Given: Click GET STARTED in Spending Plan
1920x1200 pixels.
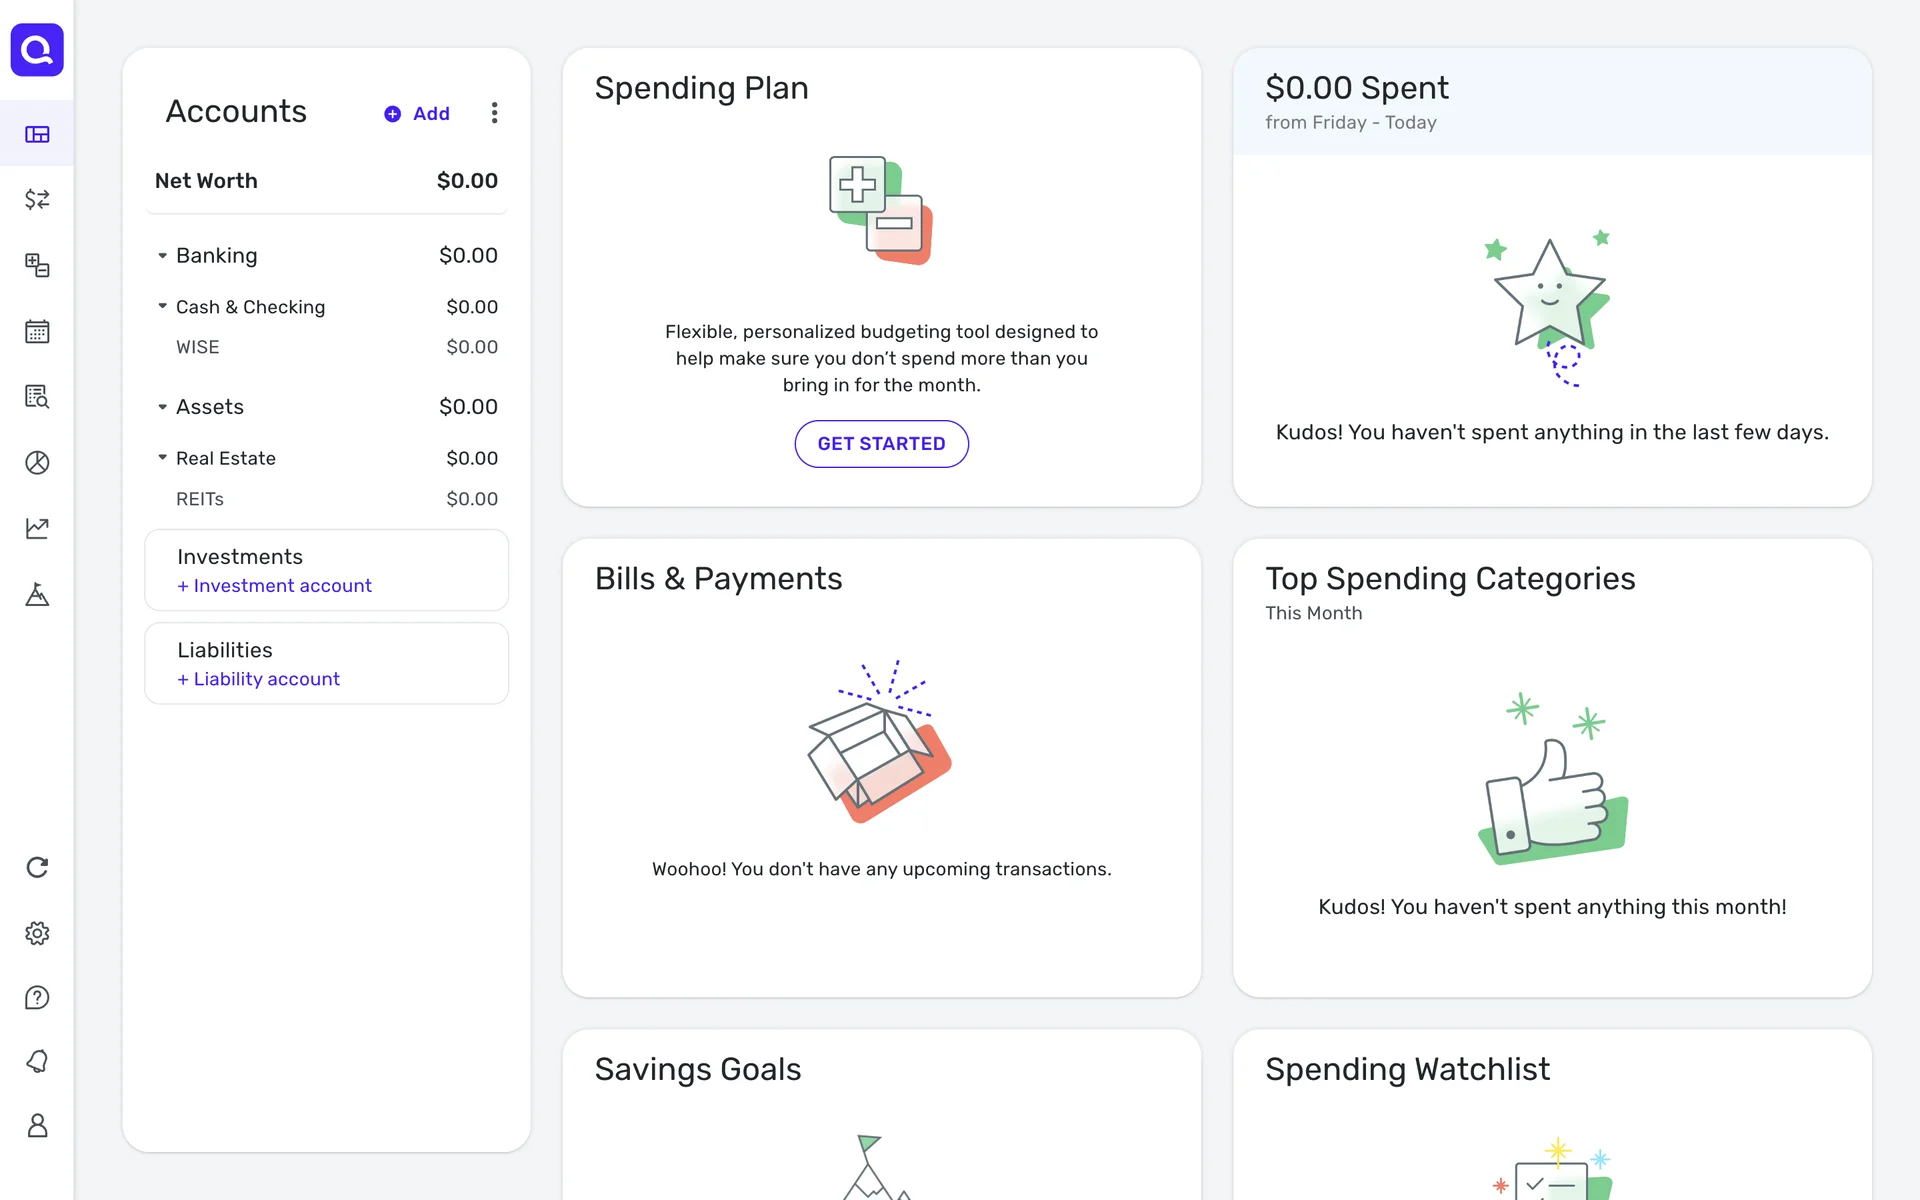Looking at the screenshot, I should [x=881, y=444].
